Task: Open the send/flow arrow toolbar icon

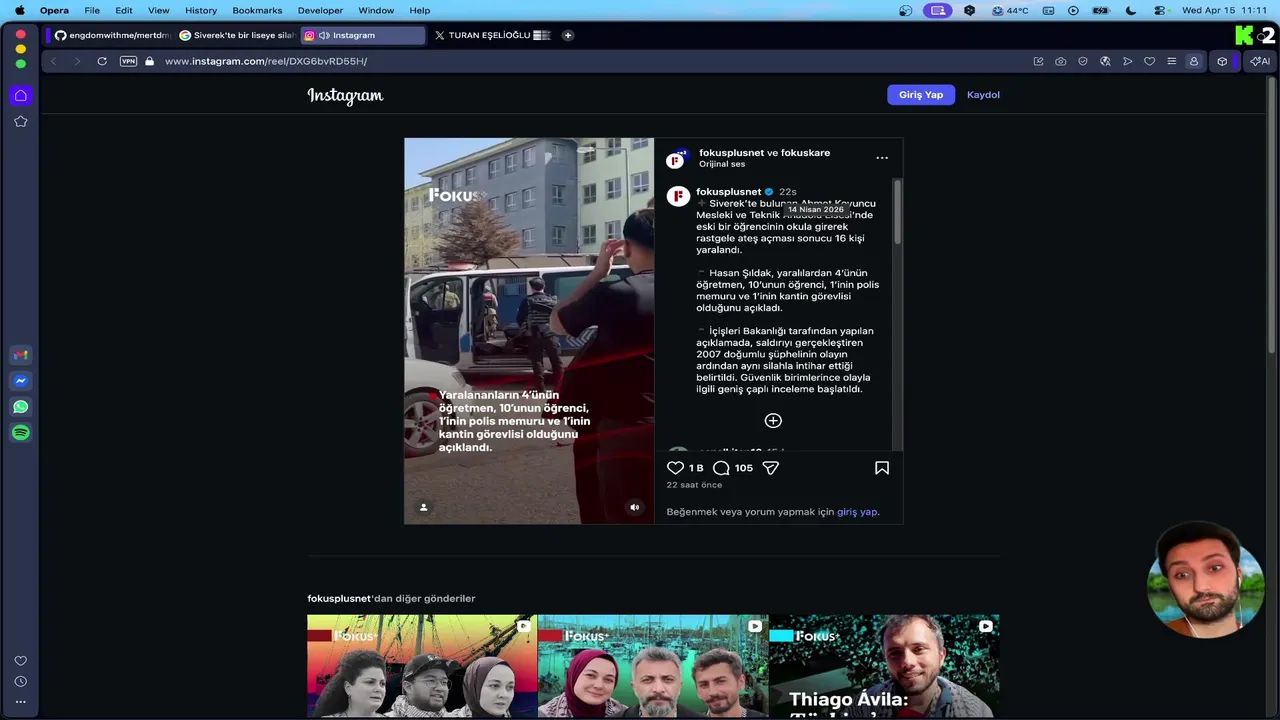Action: [1127, 61]
